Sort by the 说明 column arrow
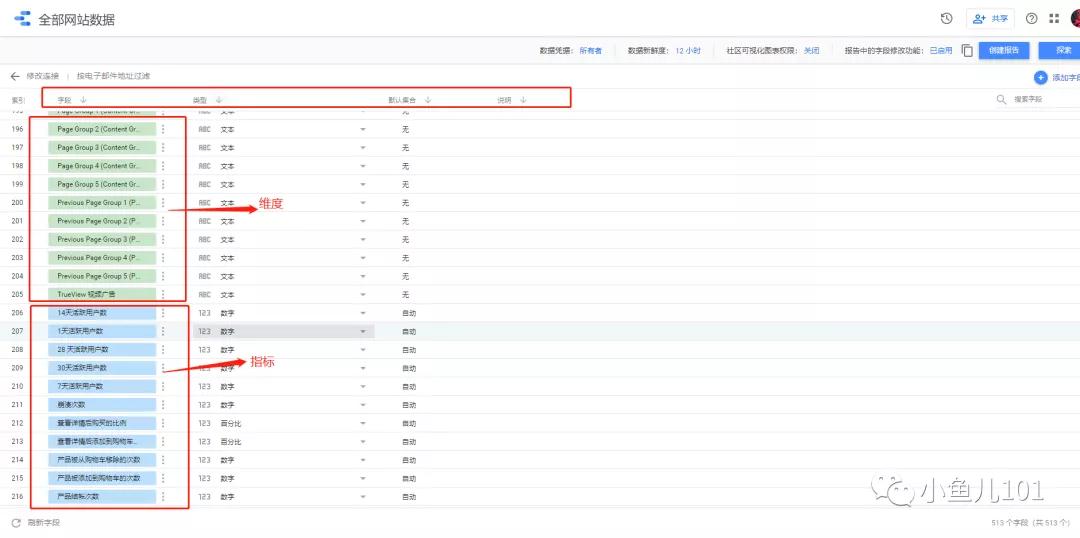Image resolution: width=1080 pixels, height=538 pixels. coord(523,100)
